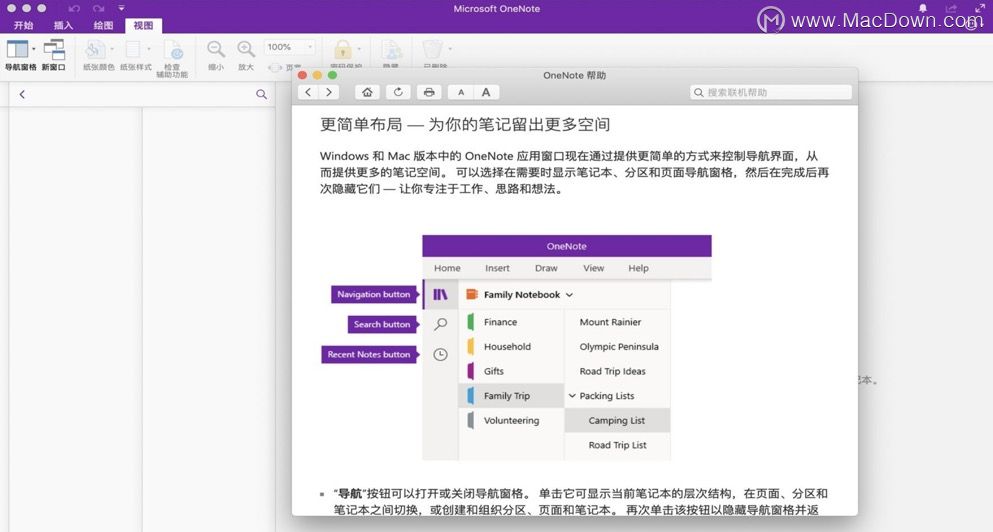Image resolution: width=993 pixels, height=532 pixels.
Task: Open notifications with the bell icon
Action: pos(923,8)
